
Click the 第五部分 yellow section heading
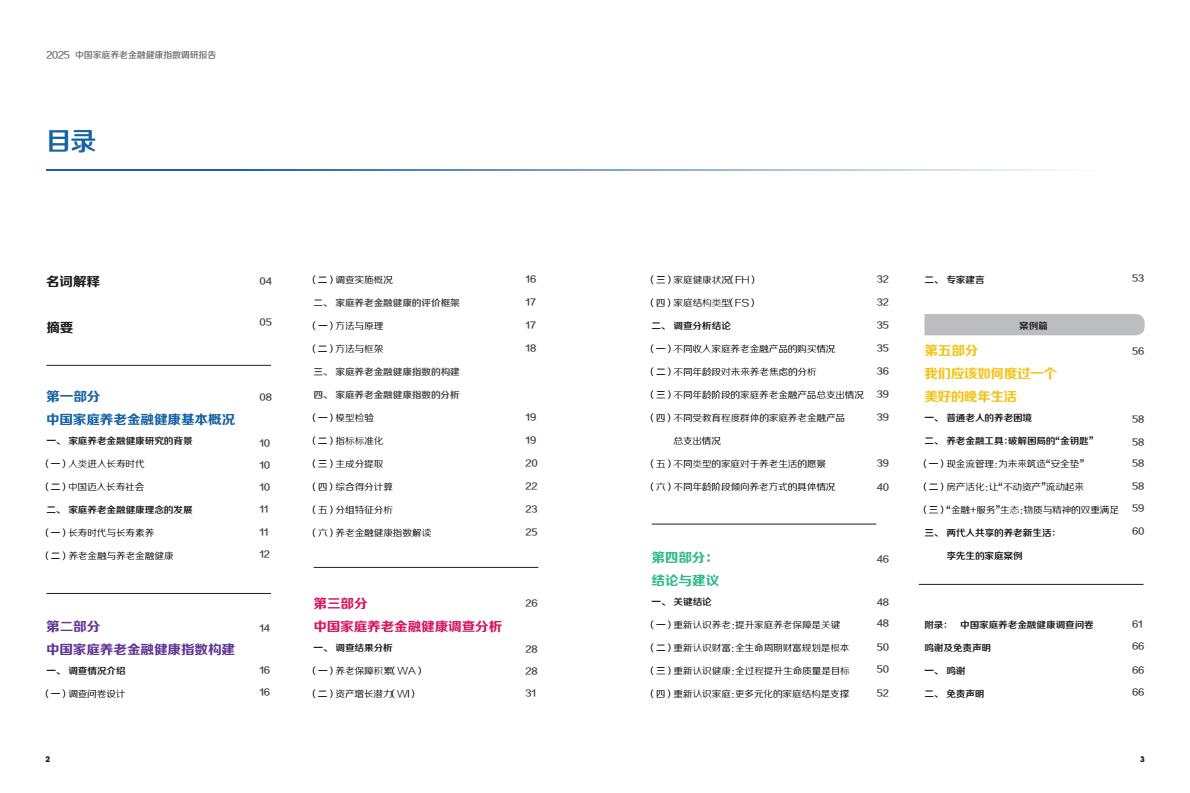point(951,351)
